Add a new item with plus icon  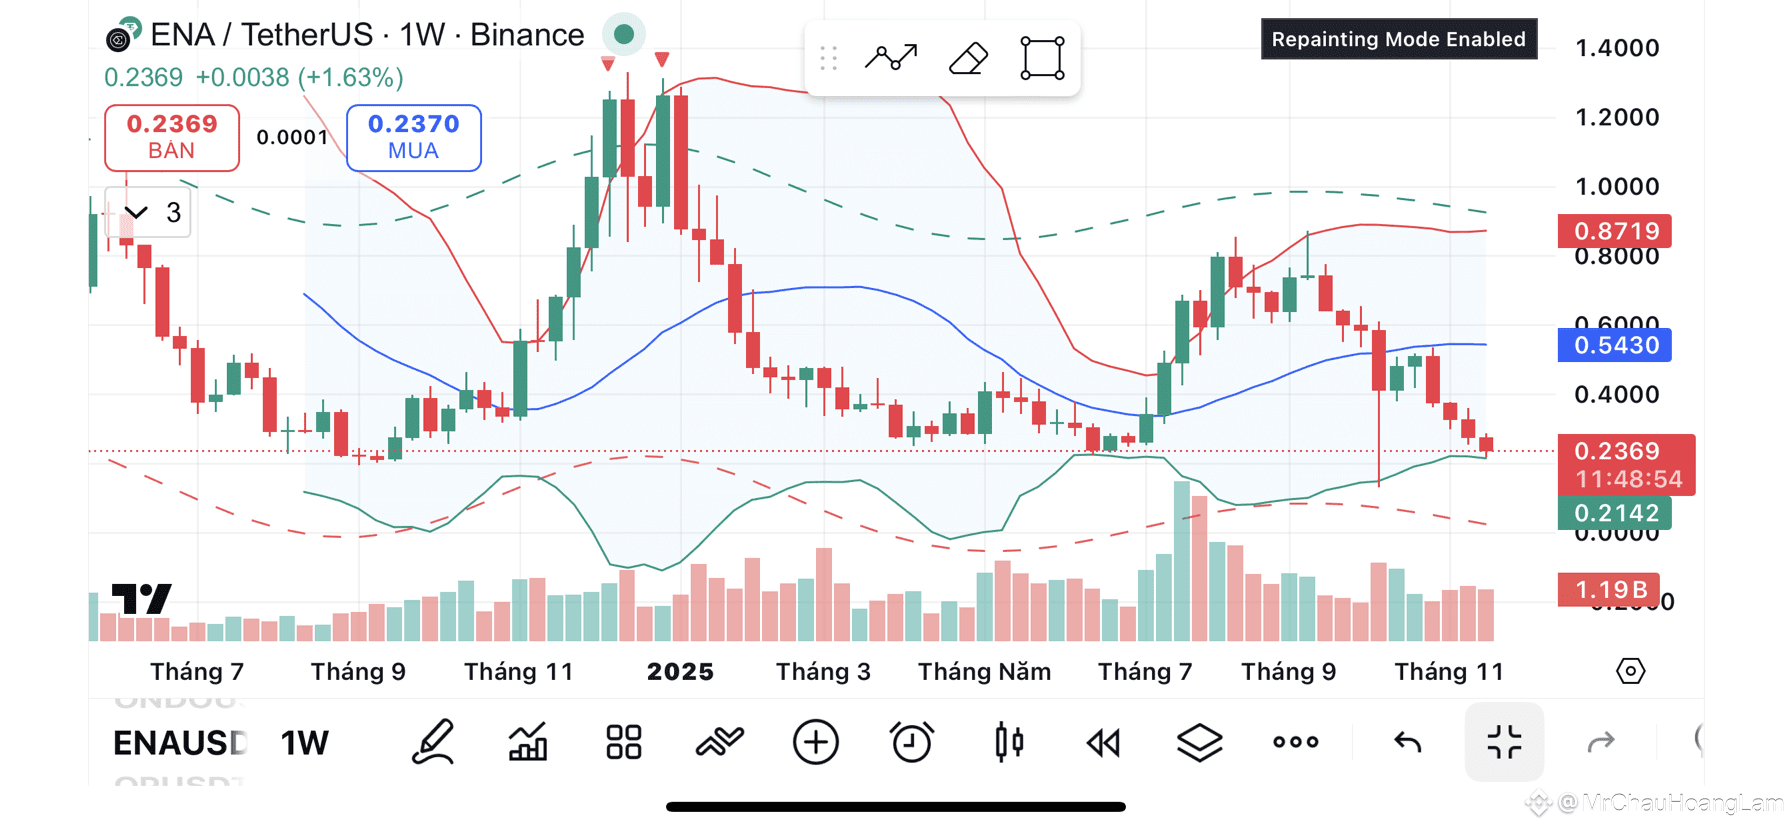coord(816,742)
